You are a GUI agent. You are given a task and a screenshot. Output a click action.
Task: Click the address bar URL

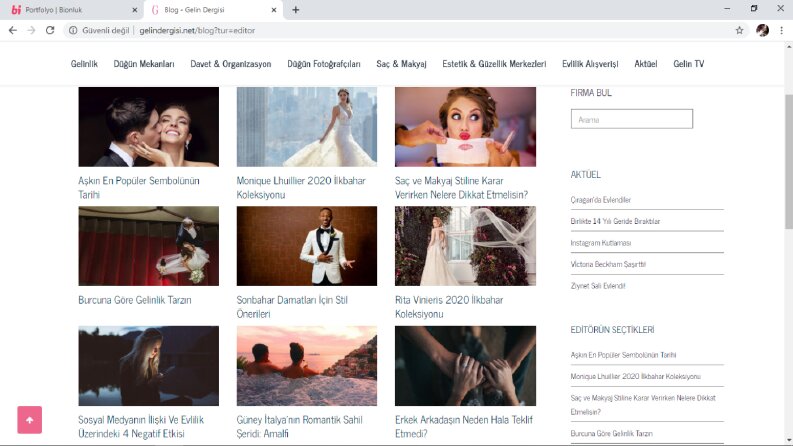tap(197, 30)
